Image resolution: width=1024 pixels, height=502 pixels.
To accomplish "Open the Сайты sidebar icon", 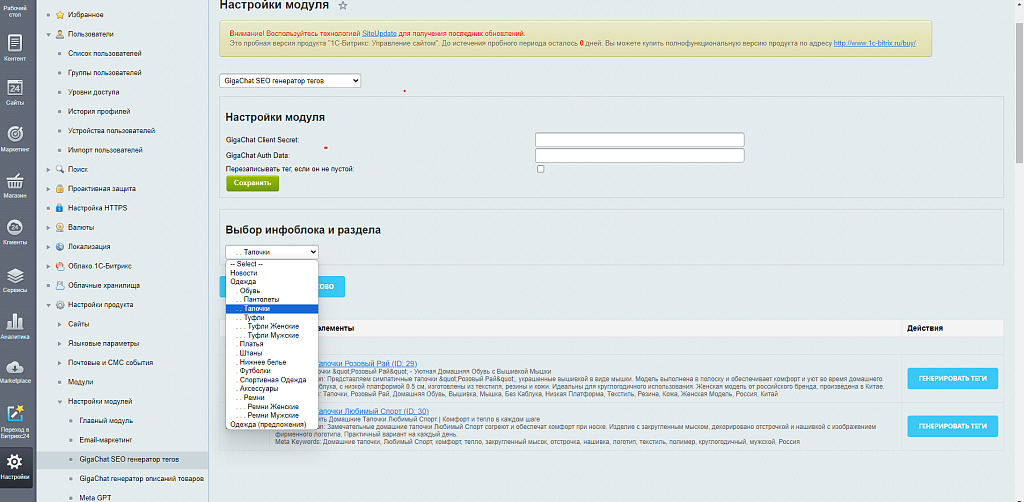I will click(x=15, y=92).
